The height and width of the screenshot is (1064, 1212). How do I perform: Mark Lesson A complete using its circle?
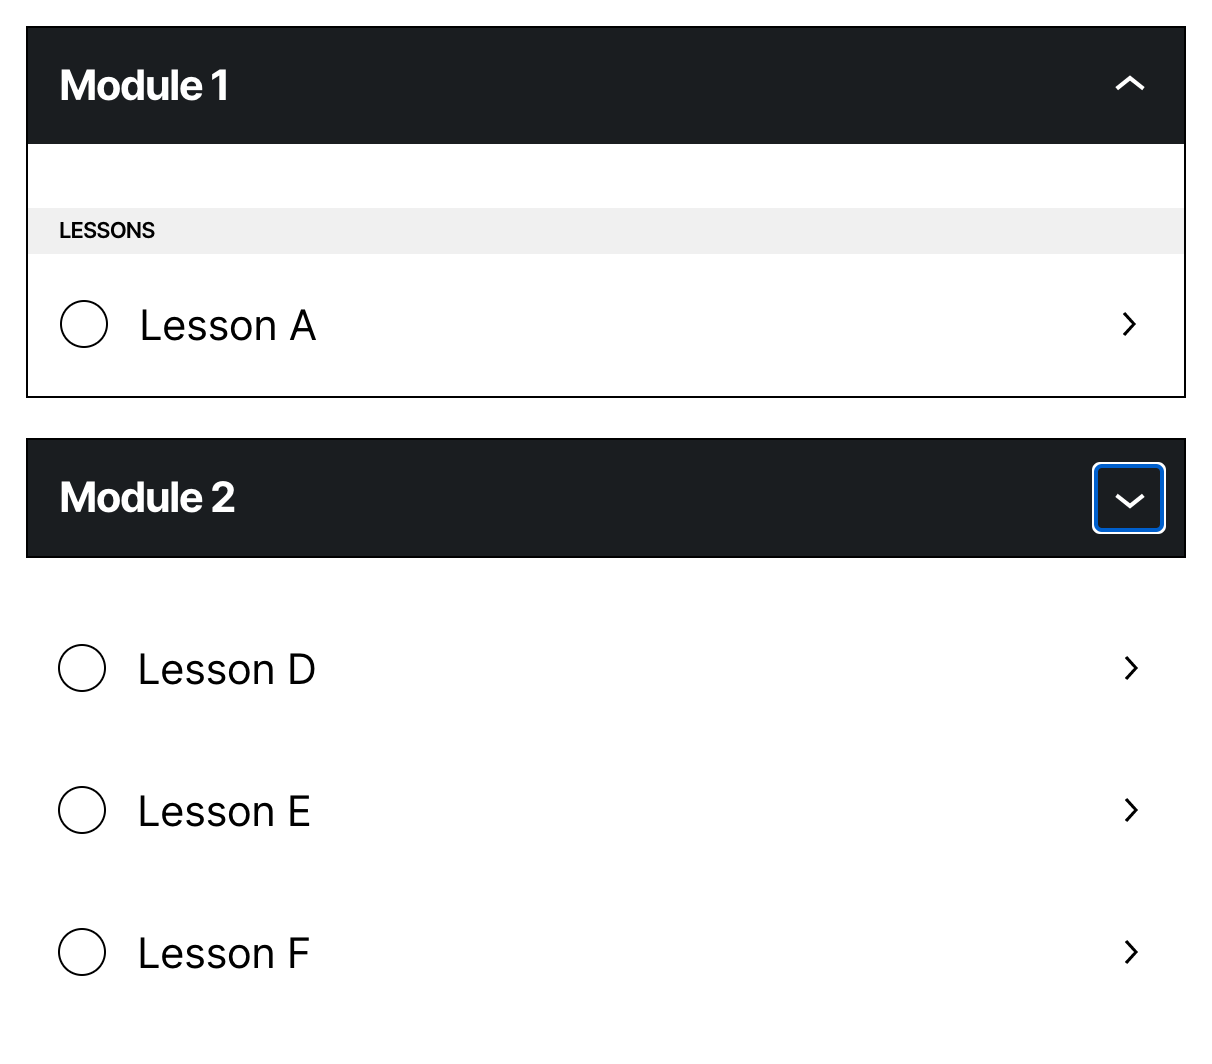click(84, 324)
